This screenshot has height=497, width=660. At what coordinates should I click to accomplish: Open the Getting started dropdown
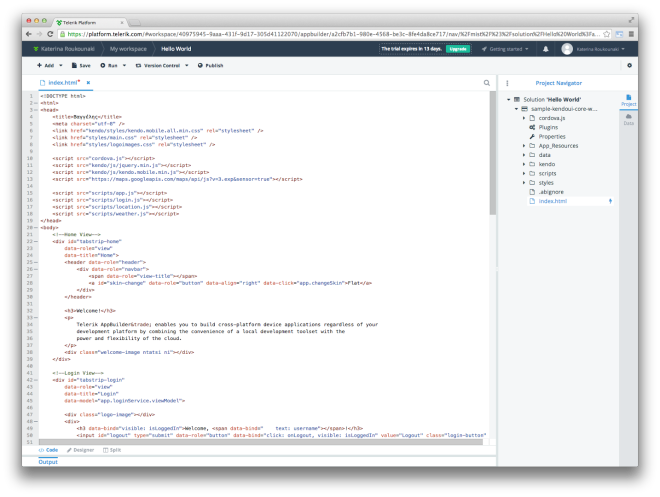click(505, 49)
